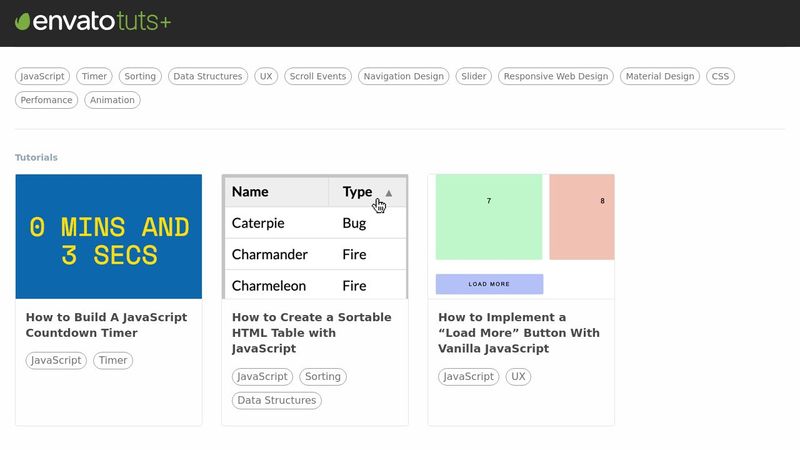Select the Navigation Design filter tag

pos(404,76)
